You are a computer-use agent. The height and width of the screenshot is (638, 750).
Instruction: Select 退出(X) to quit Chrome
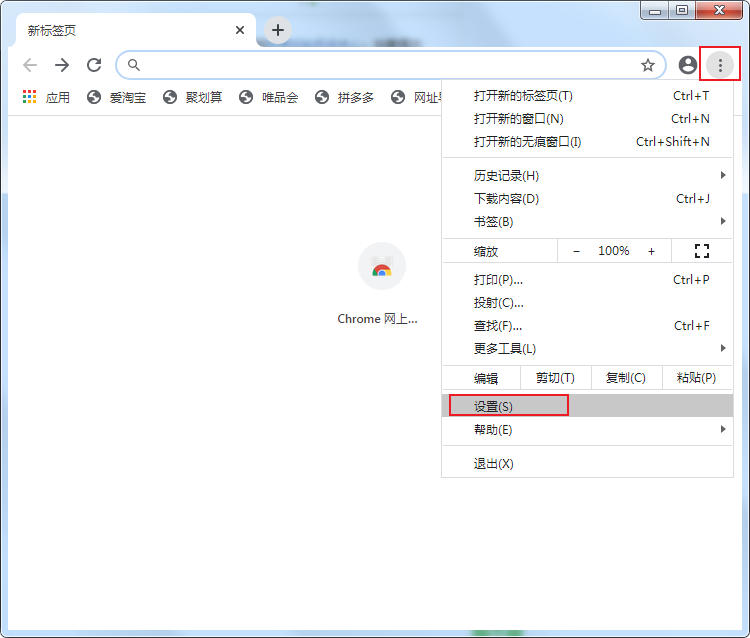587,463
